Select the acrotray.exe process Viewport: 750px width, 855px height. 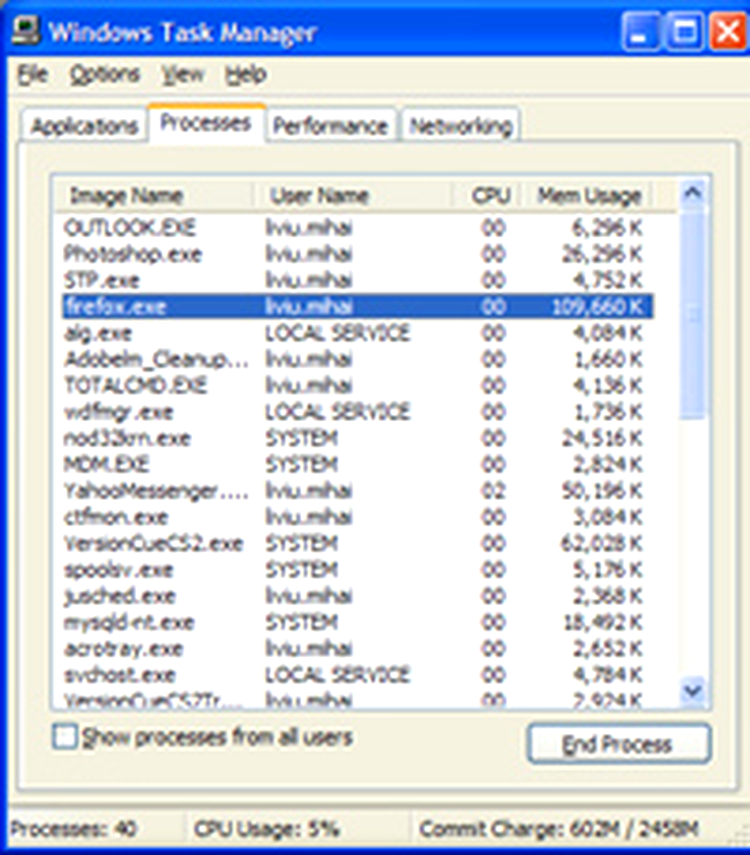tap(357, 648)
